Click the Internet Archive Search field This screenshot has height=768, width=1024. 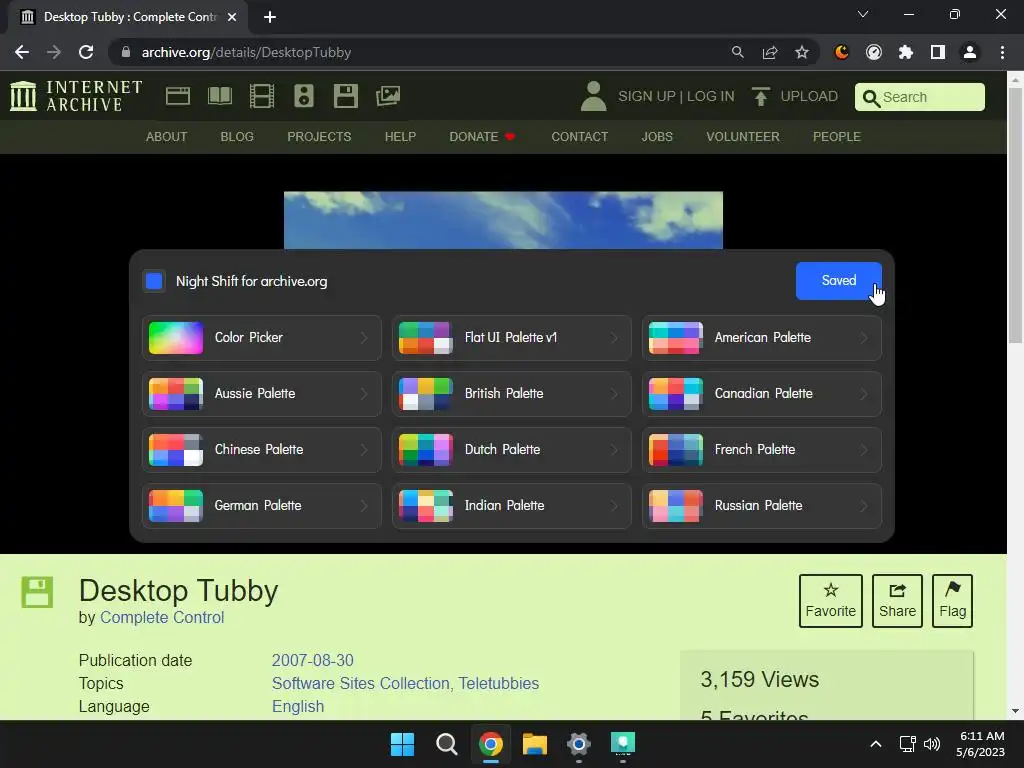920,97
